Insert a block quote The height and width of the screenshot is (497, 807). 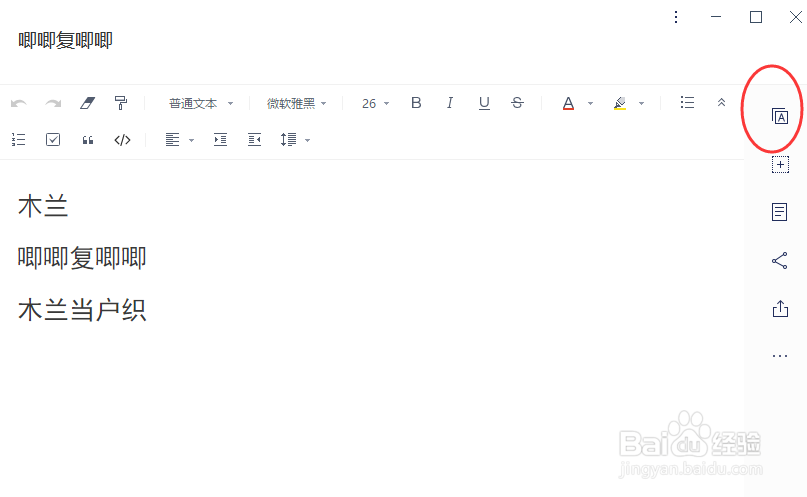pos(87,140)
